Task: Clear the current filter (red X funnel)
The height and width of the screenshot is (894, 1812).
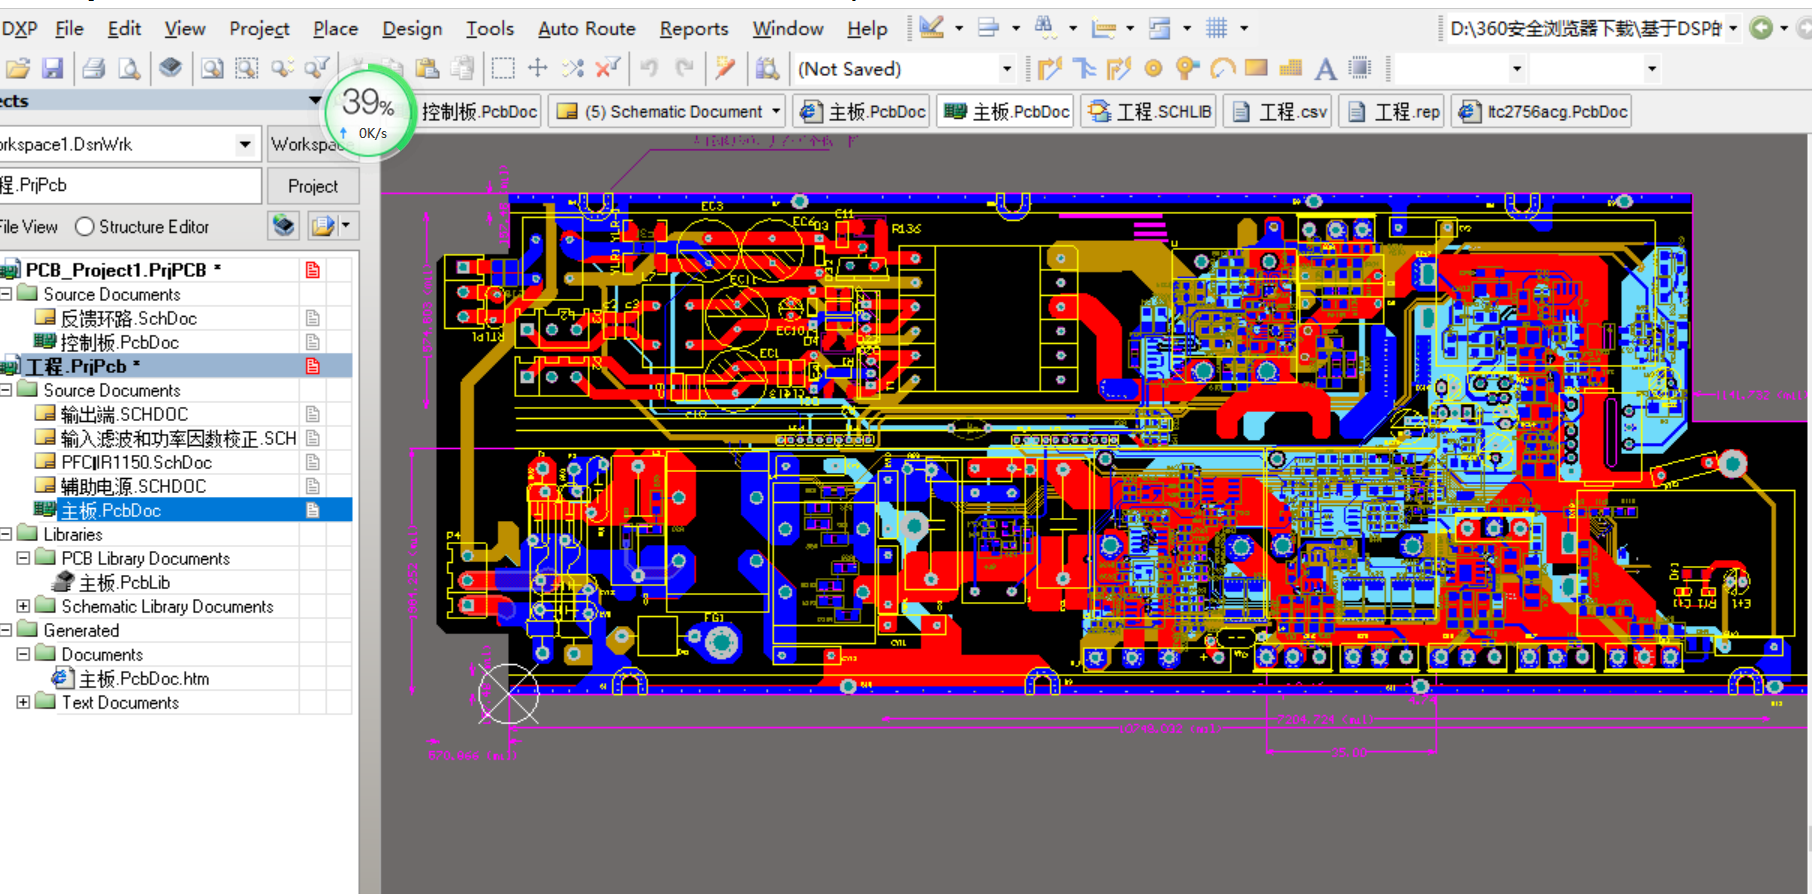Action: point(607,68)
